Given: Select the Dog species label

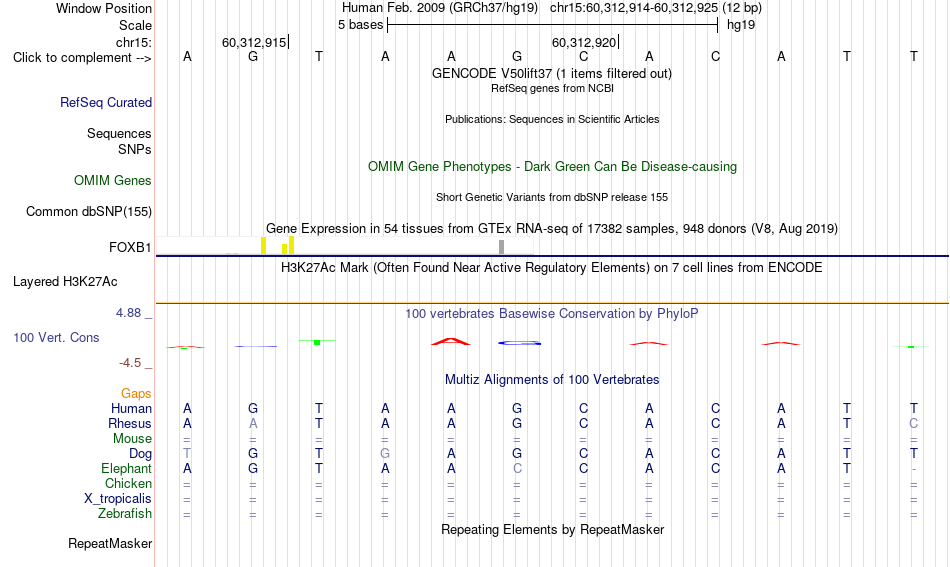Looking at the screenshot, I should (x=140, y=454).
